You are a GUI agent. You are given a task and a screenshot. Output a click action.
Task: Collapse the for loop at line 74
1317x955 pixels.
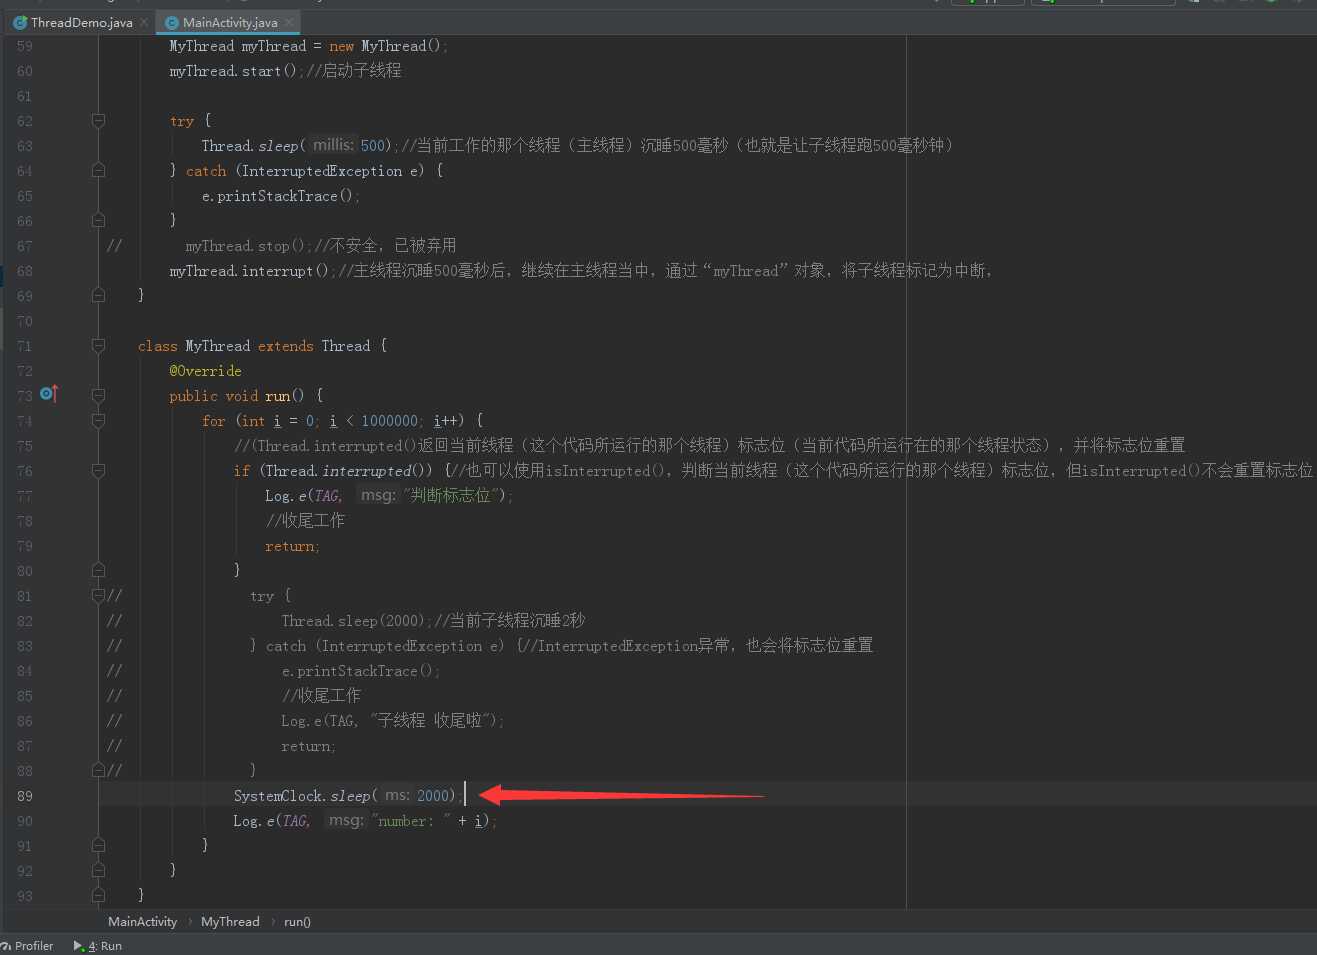coord(98,420)
